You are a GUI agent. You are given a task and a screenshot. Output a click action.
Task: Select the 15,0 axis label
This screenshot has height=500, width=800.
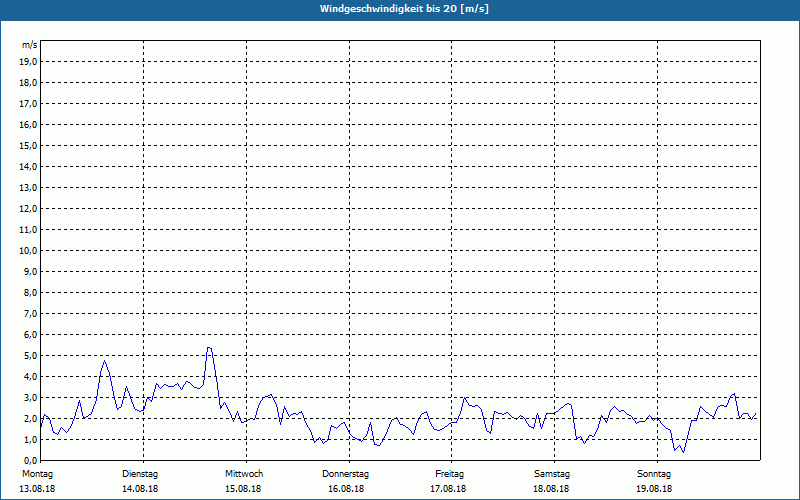click(27, 145)
